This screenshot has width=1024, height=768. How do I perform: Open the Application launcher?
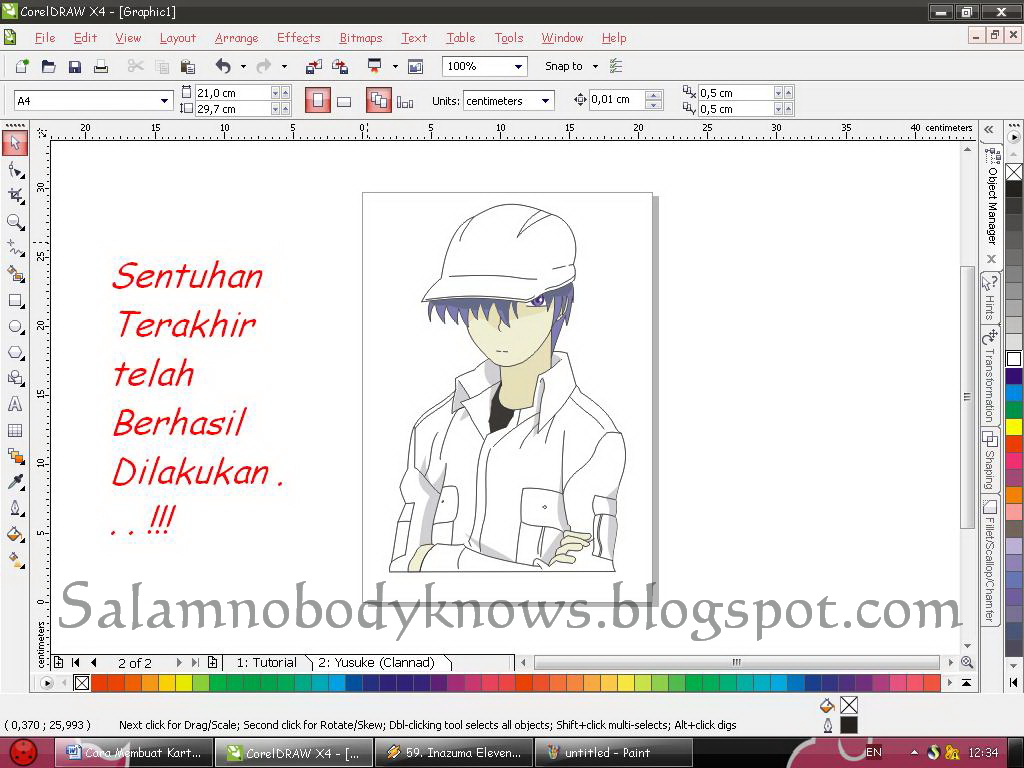click(x=375, y=66)
